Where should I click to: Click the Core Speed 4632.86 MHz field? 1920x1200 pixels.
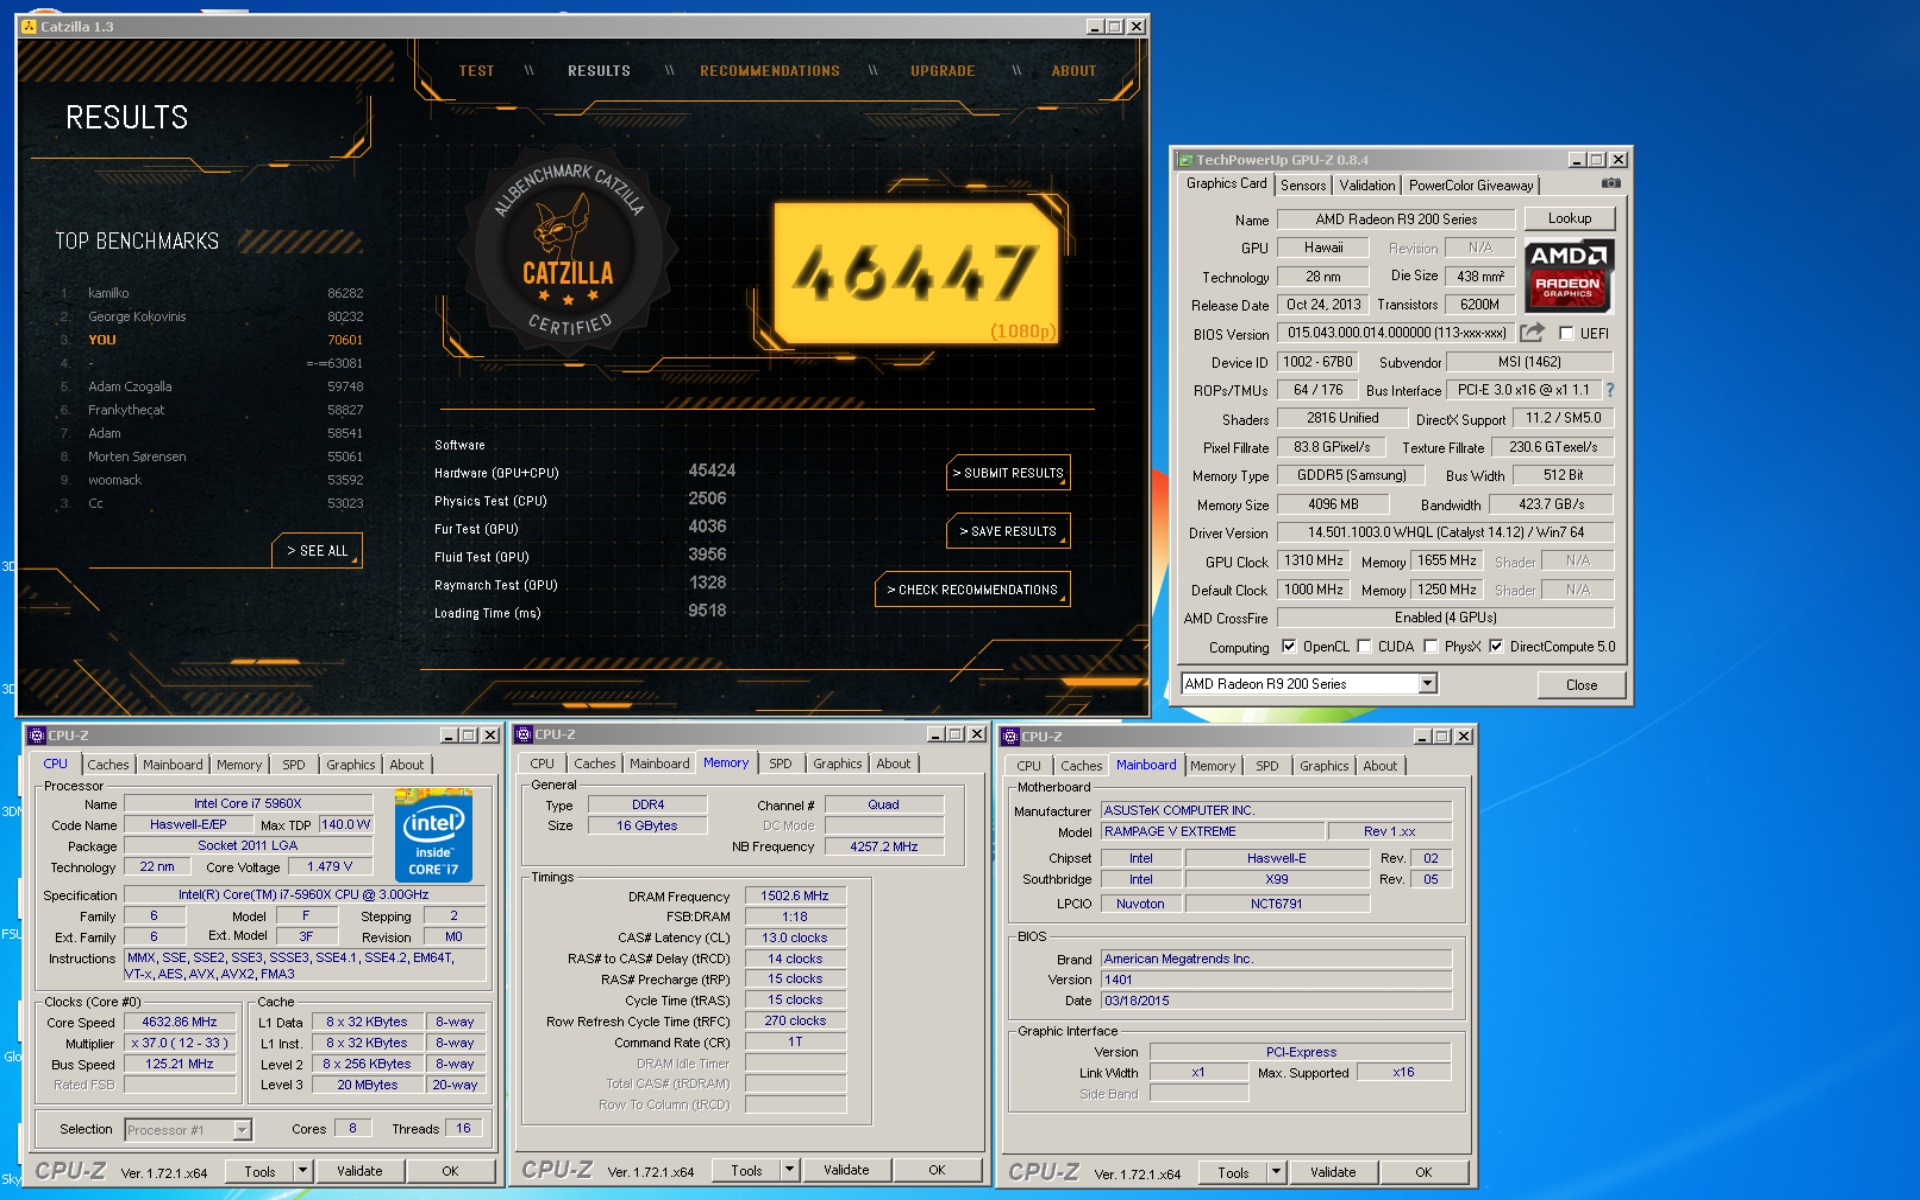[179, 1022]
